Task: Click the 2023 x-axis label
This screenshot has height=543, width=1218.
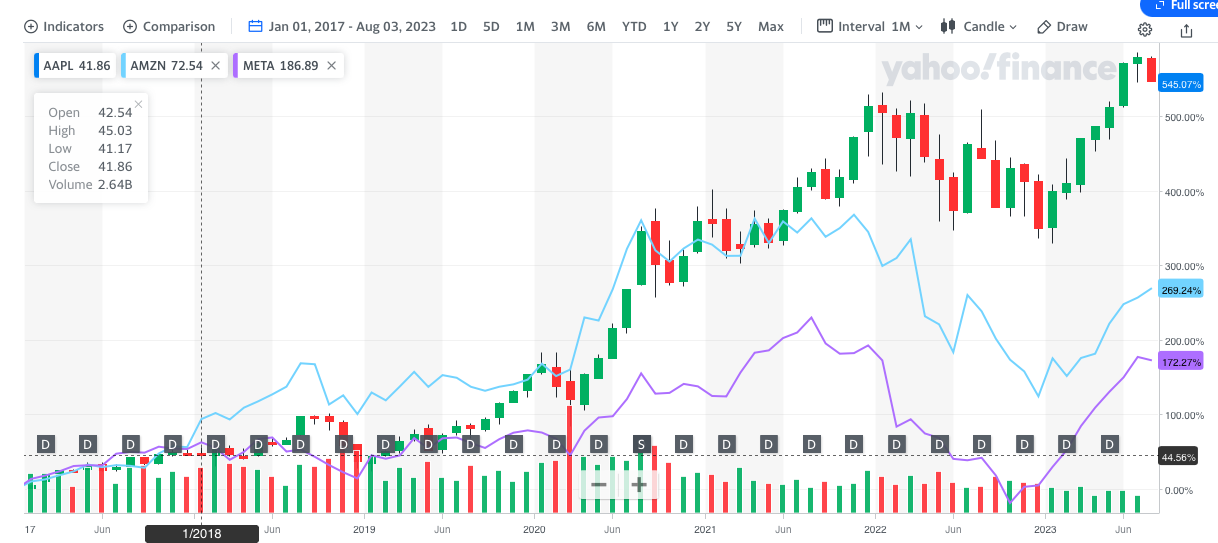Action: click(x=1045, y=528)
